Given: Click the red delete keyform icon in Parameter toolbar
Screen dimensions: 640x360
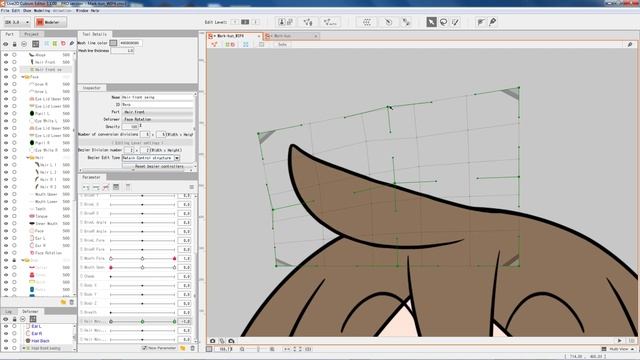Looking at the screenshot, I should click(106, 187).
